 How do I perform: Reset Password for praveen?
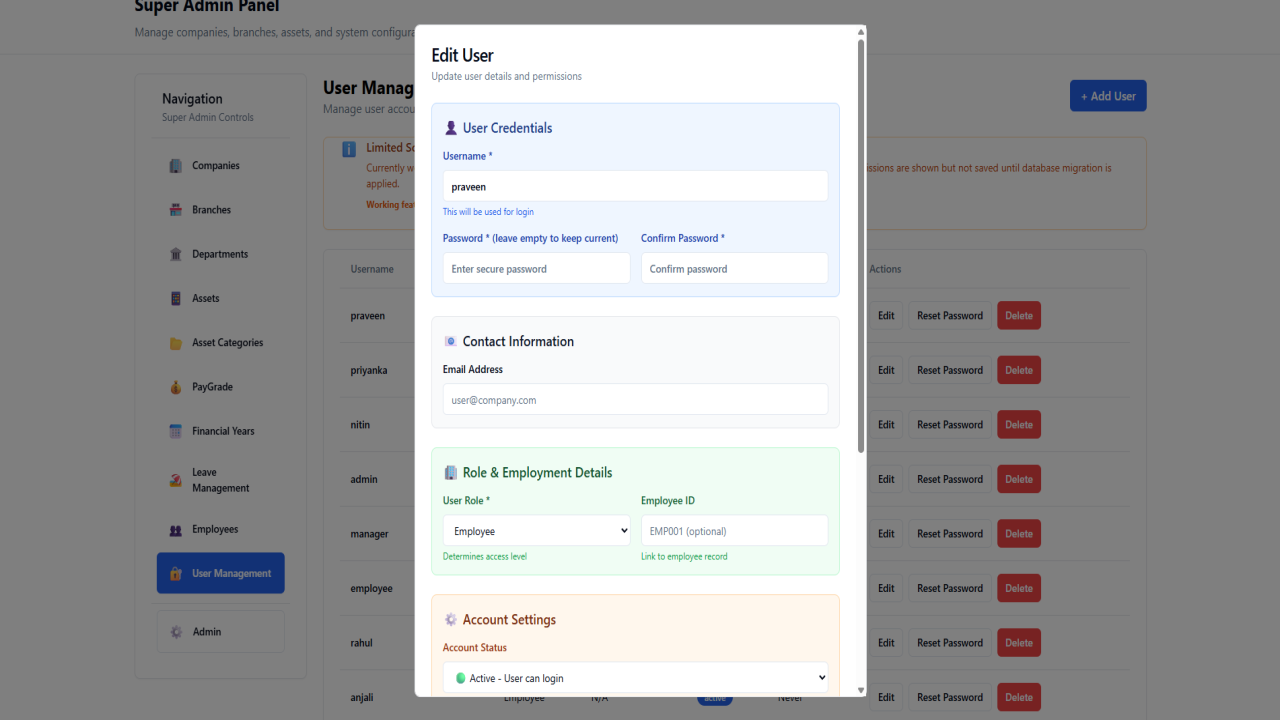(x=950, y=316)
